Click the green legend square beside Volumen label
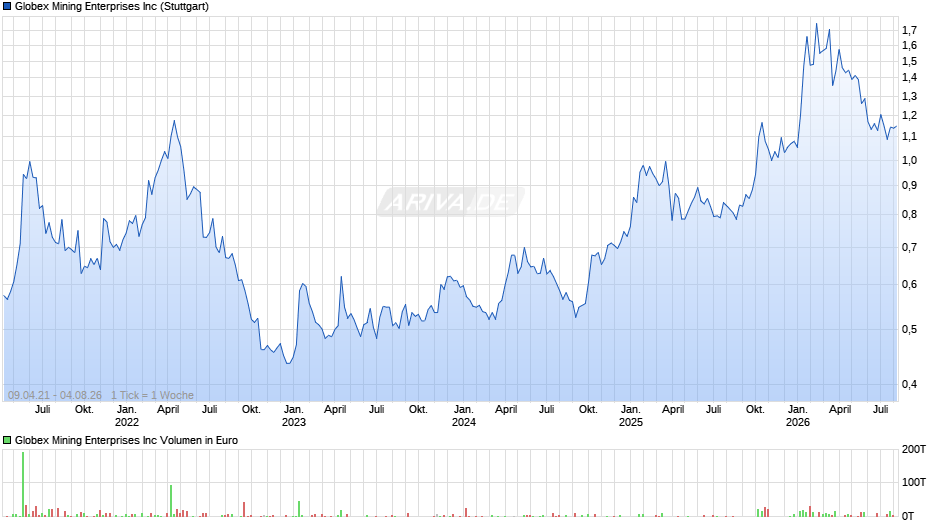Screen dimensions: 940x526 (7, 440)
